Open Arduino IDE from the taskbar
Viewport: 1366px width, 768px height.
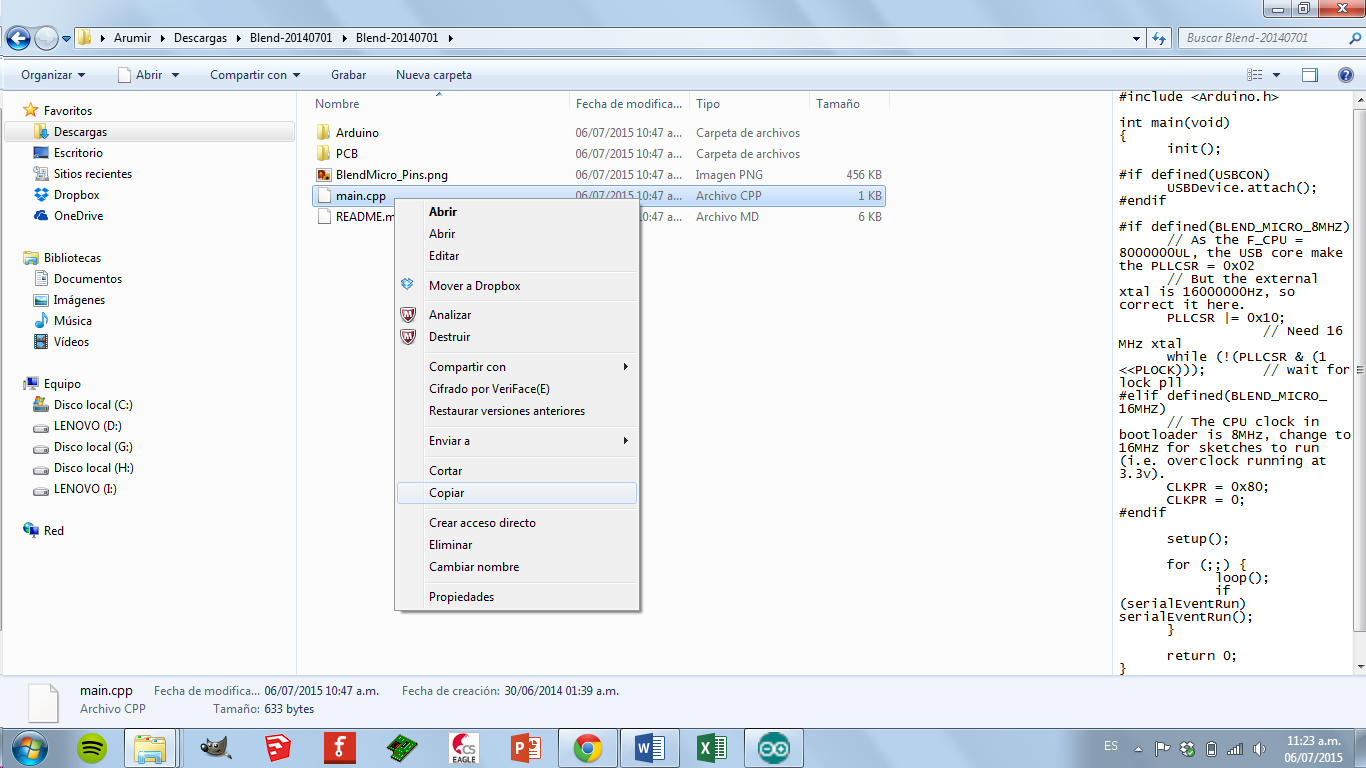(774, 747)
